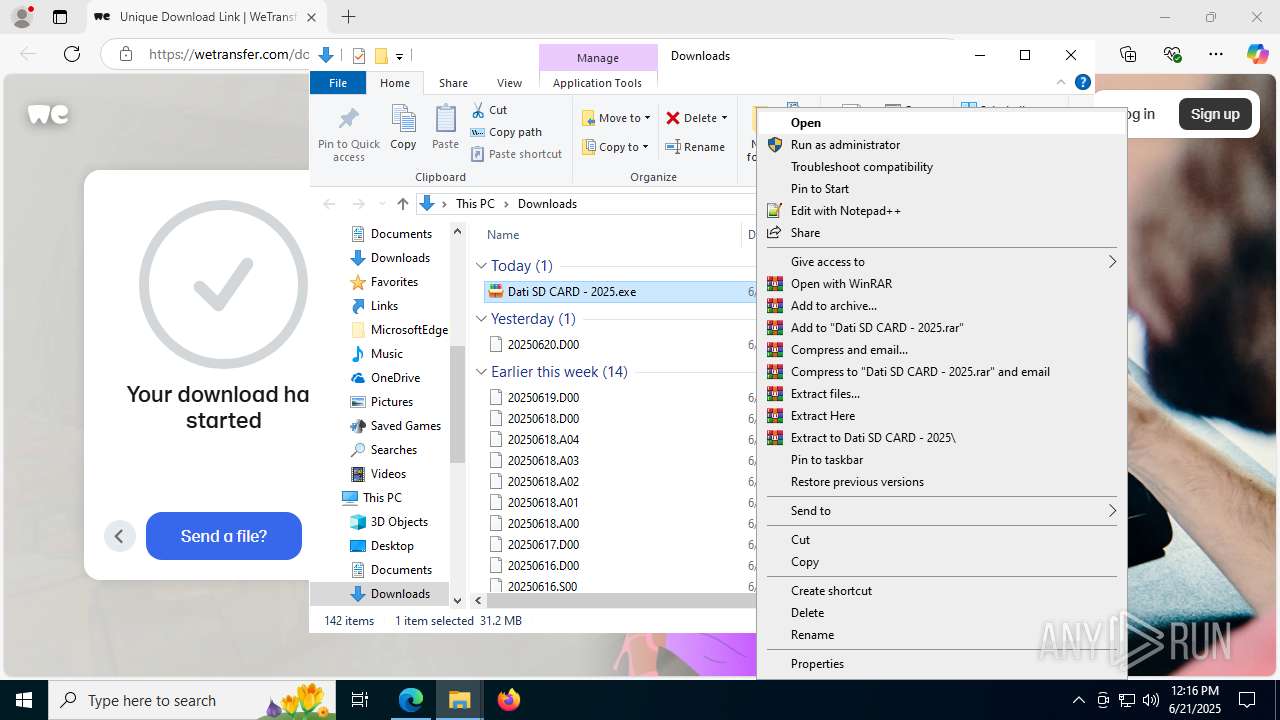Expand the Send to submenu
The width and height of the screenshot is (1280, 720).
942,511
